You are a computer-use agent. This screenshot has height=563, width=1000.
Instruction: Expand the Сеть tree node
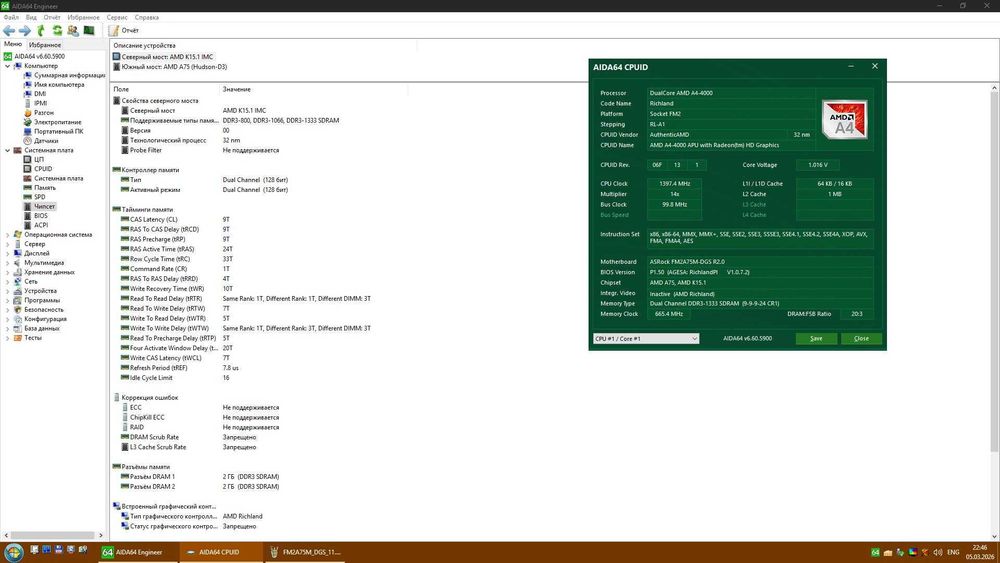pos(8,281)
